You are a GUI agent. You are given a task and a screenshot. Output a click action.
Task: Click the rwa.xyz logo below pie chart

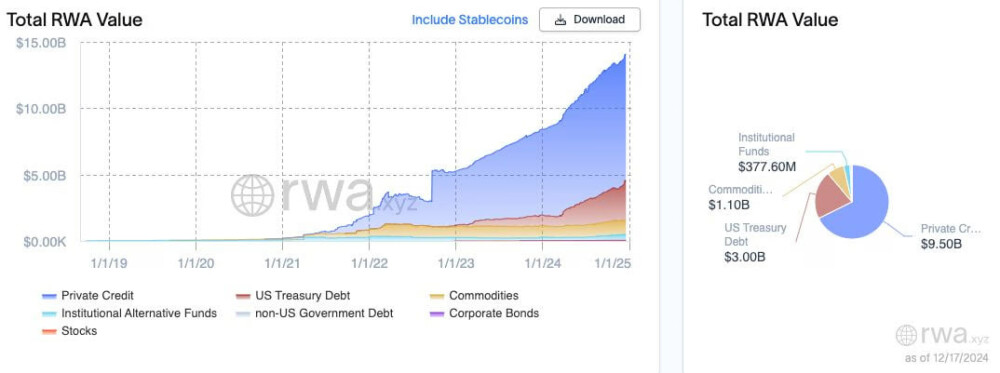[942, 335]
